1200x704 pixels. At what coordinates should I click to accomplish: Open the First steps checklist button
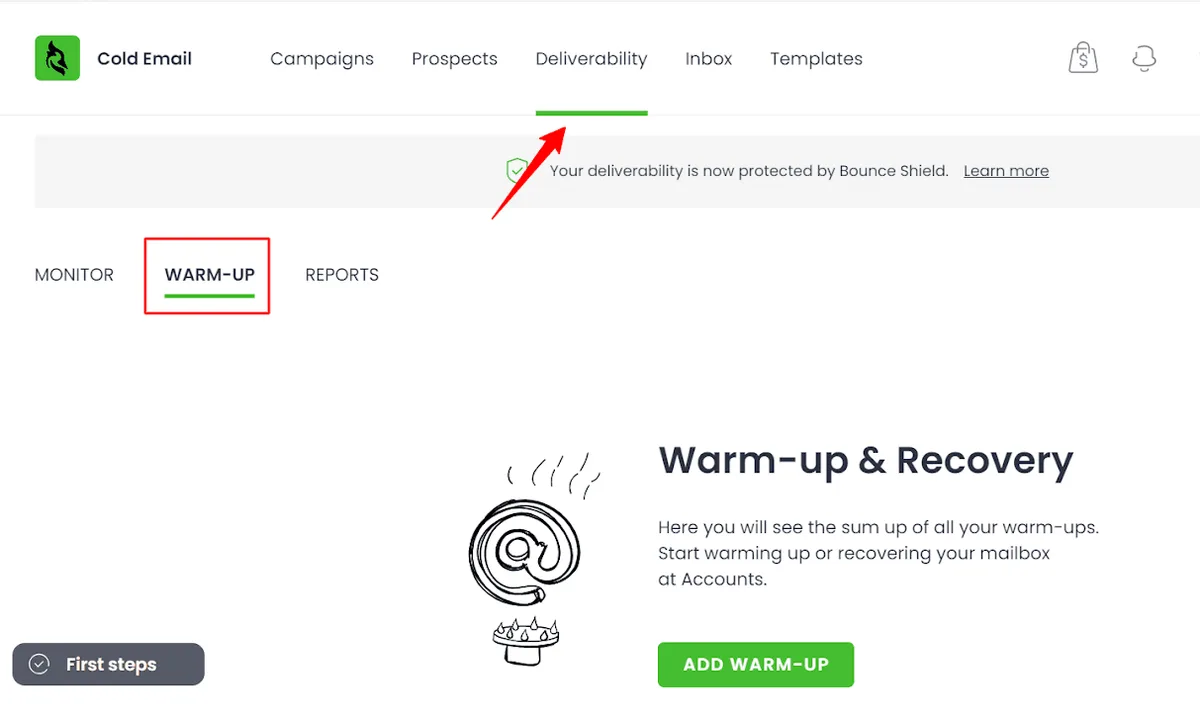coord(108,664)
